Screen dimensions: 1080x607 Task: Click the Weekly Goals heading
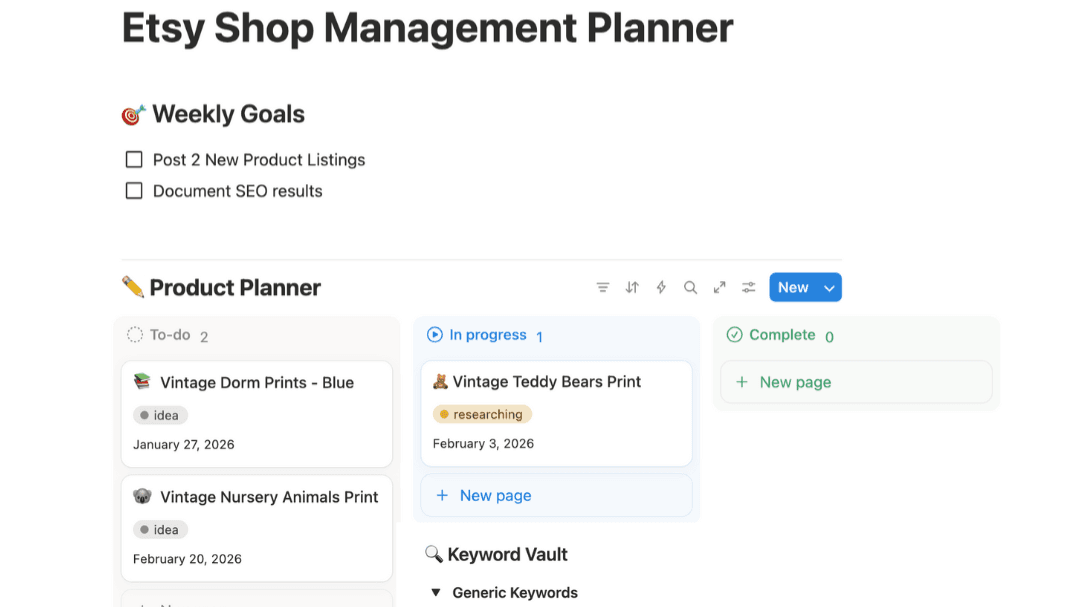pyautogui.click(x=228, y=114)
